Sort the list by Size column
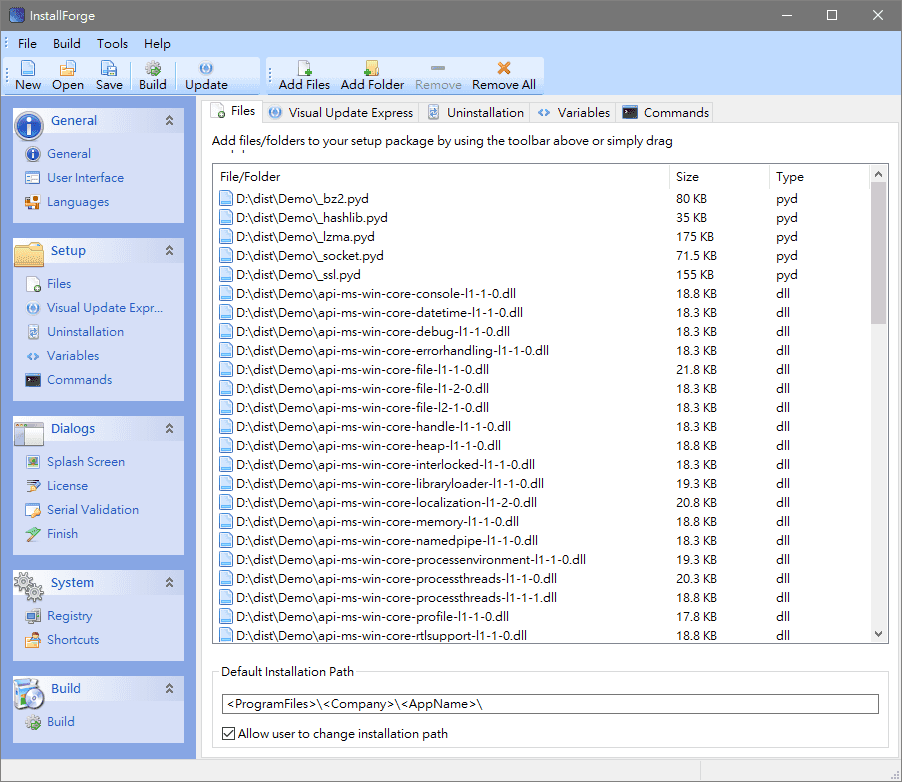Viewport: 902px width, 782px height. (719, 177)
